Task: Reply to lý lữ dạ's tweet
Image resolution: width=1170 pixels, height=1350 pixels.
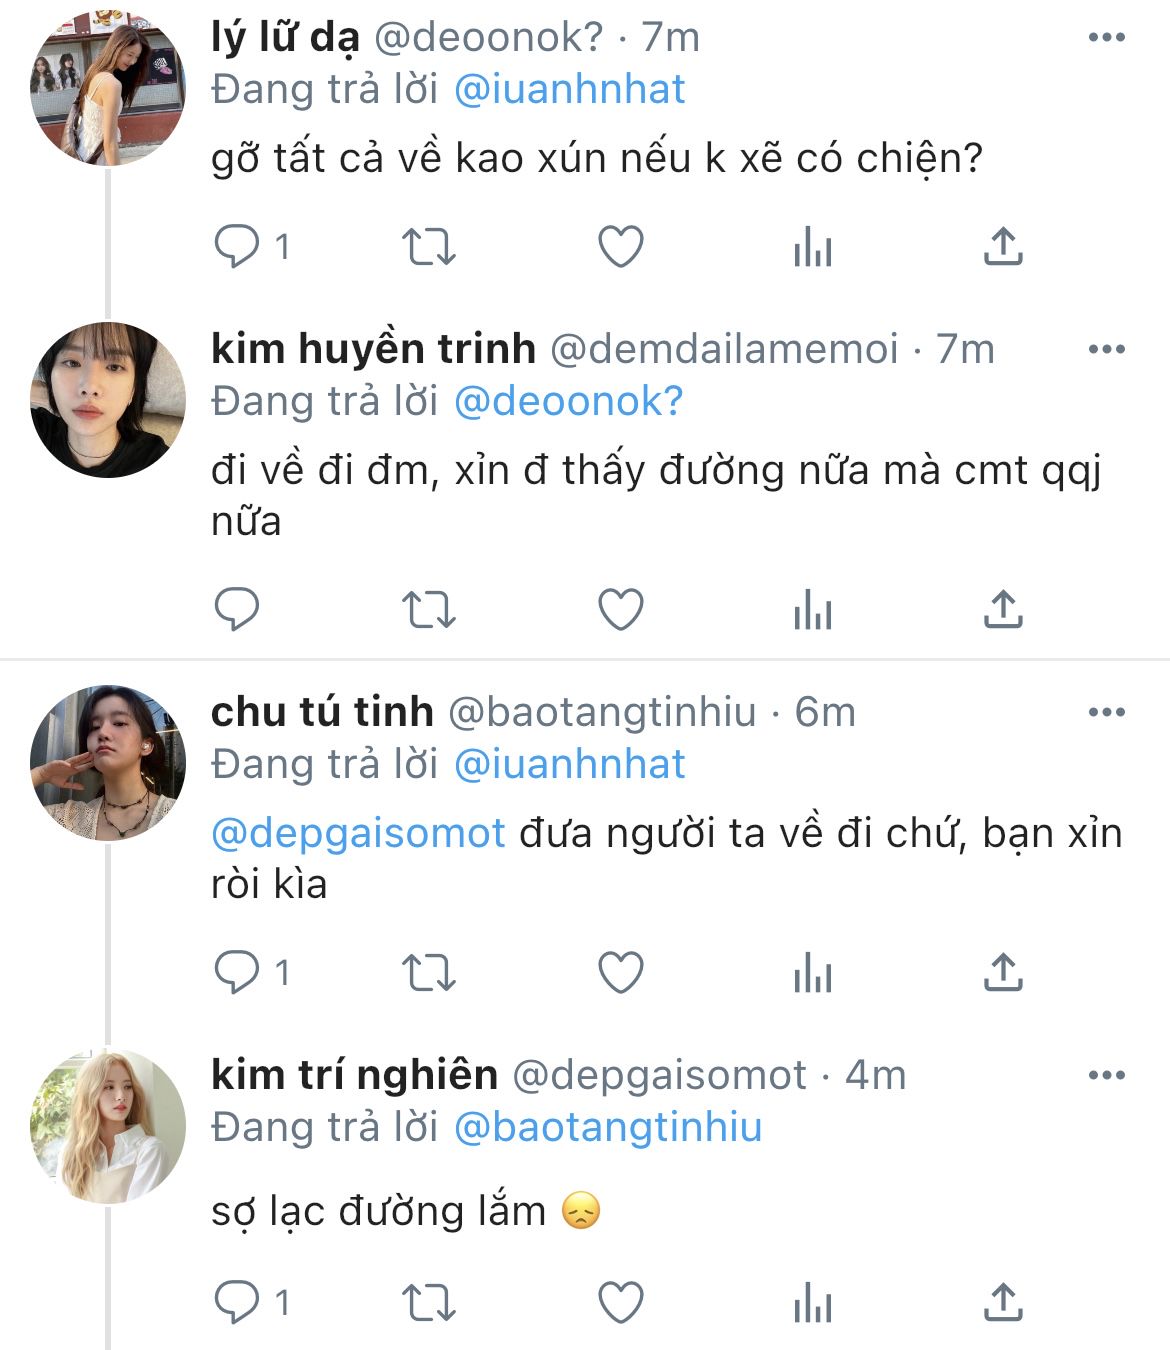Action: tap(237, 247)
